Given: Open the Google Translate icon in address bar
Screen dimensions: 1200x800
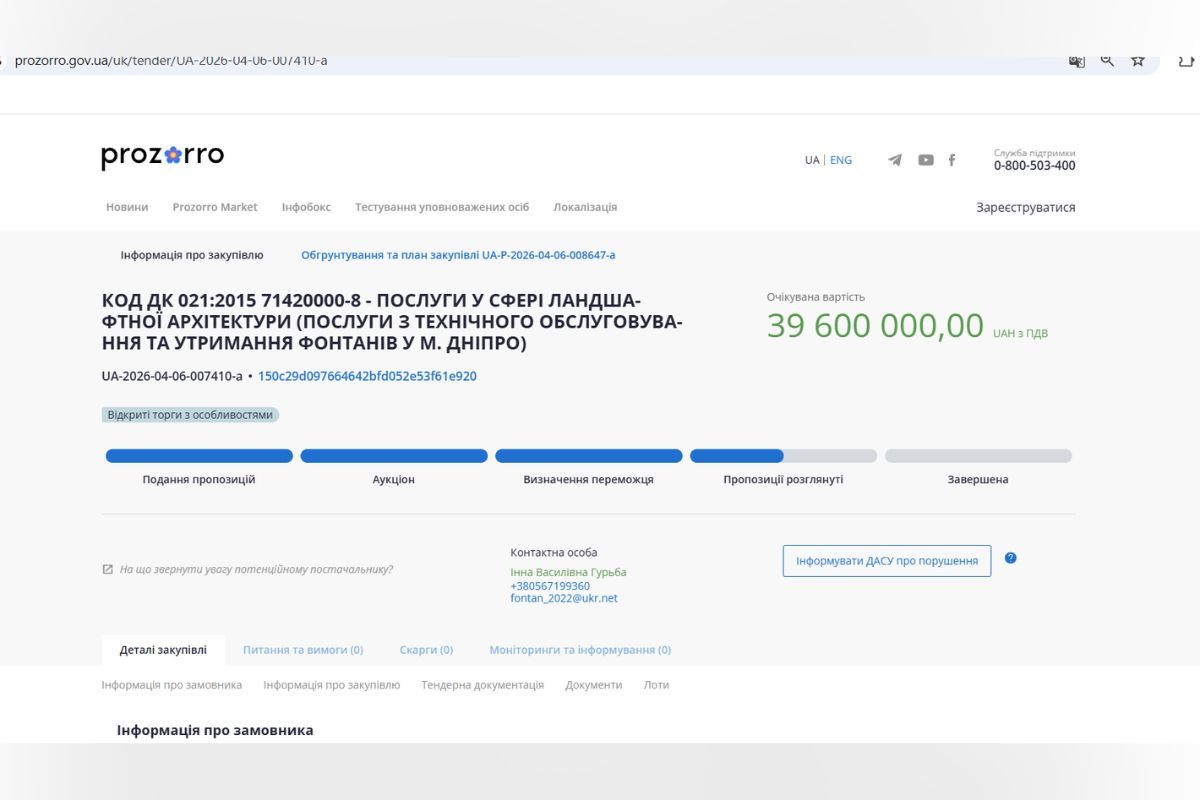Looking at the screenshot, I should click(x=1075, y=61).
